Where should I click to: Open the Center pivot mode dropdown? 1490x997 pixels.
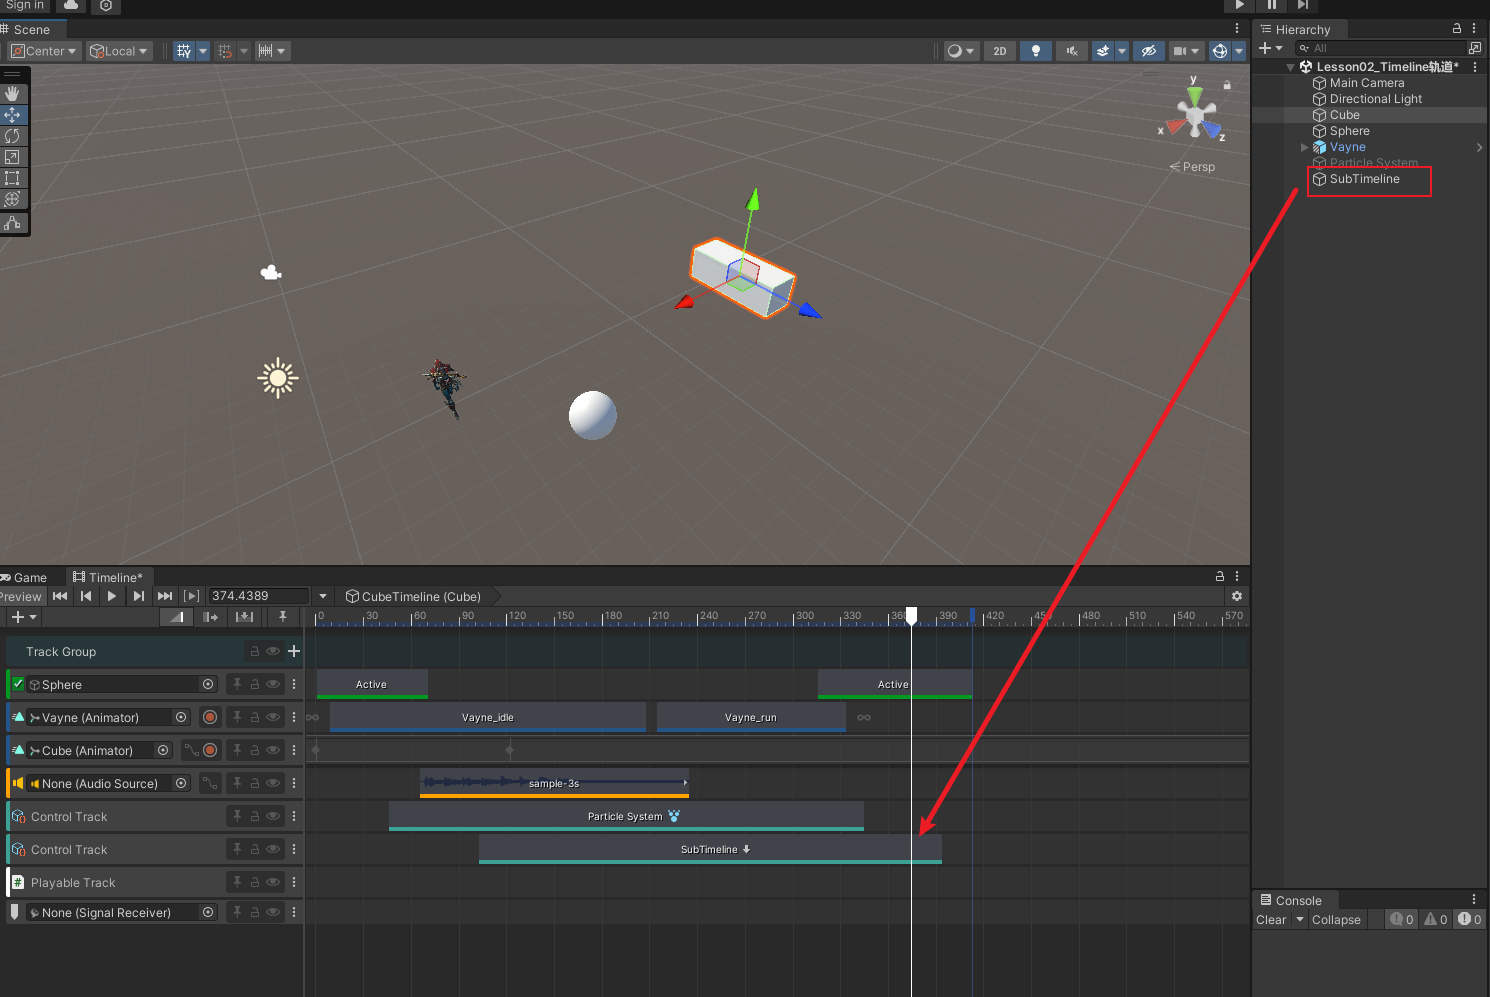[x=44, y=51]
